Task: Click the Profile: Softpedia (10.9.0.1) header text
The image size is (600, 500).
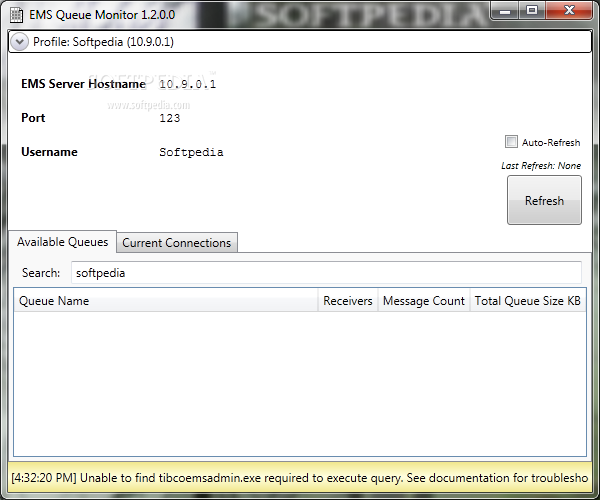Action: [x=103, y=42]
